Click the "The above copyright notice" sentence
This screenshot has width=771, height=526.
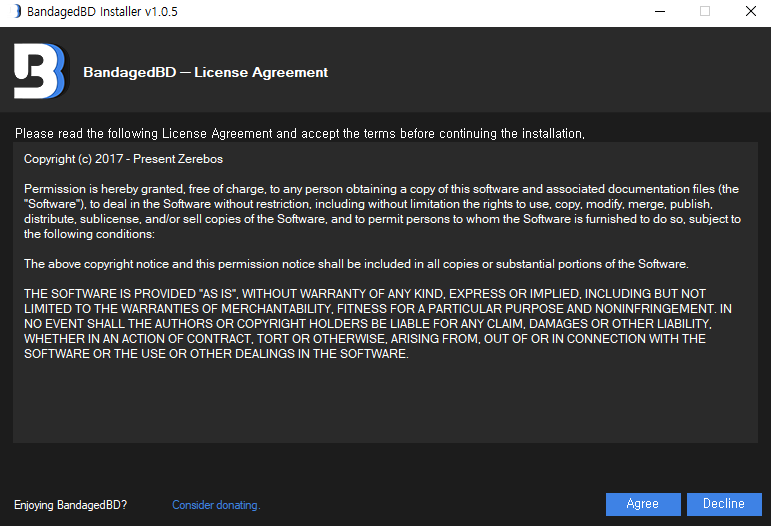(356, 264)
